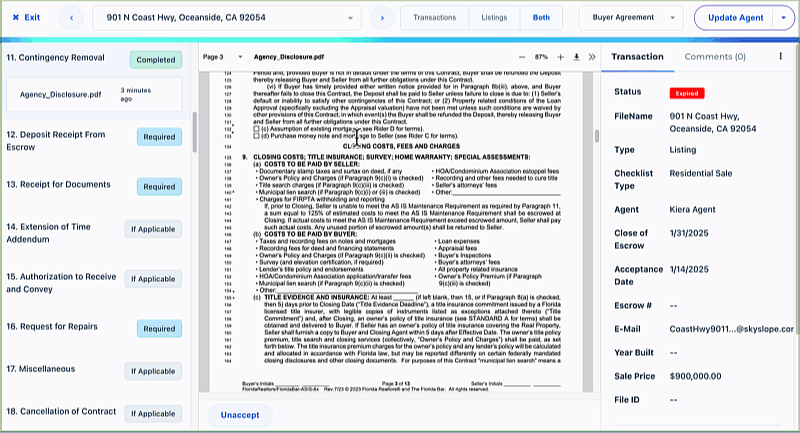This screenshot has height=433, width=800.
Task: Select 12. Deposit Receipt From Escrow item
Action: click(x=56, y=141)
